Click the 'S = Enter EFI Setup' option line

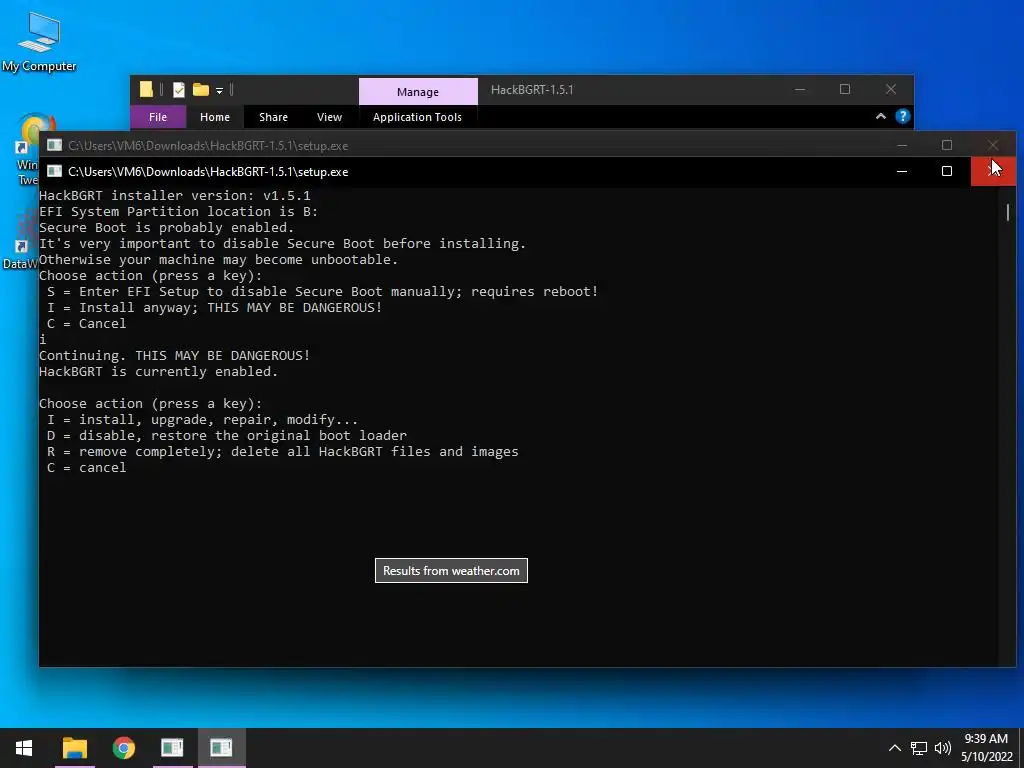click(323, 291)
